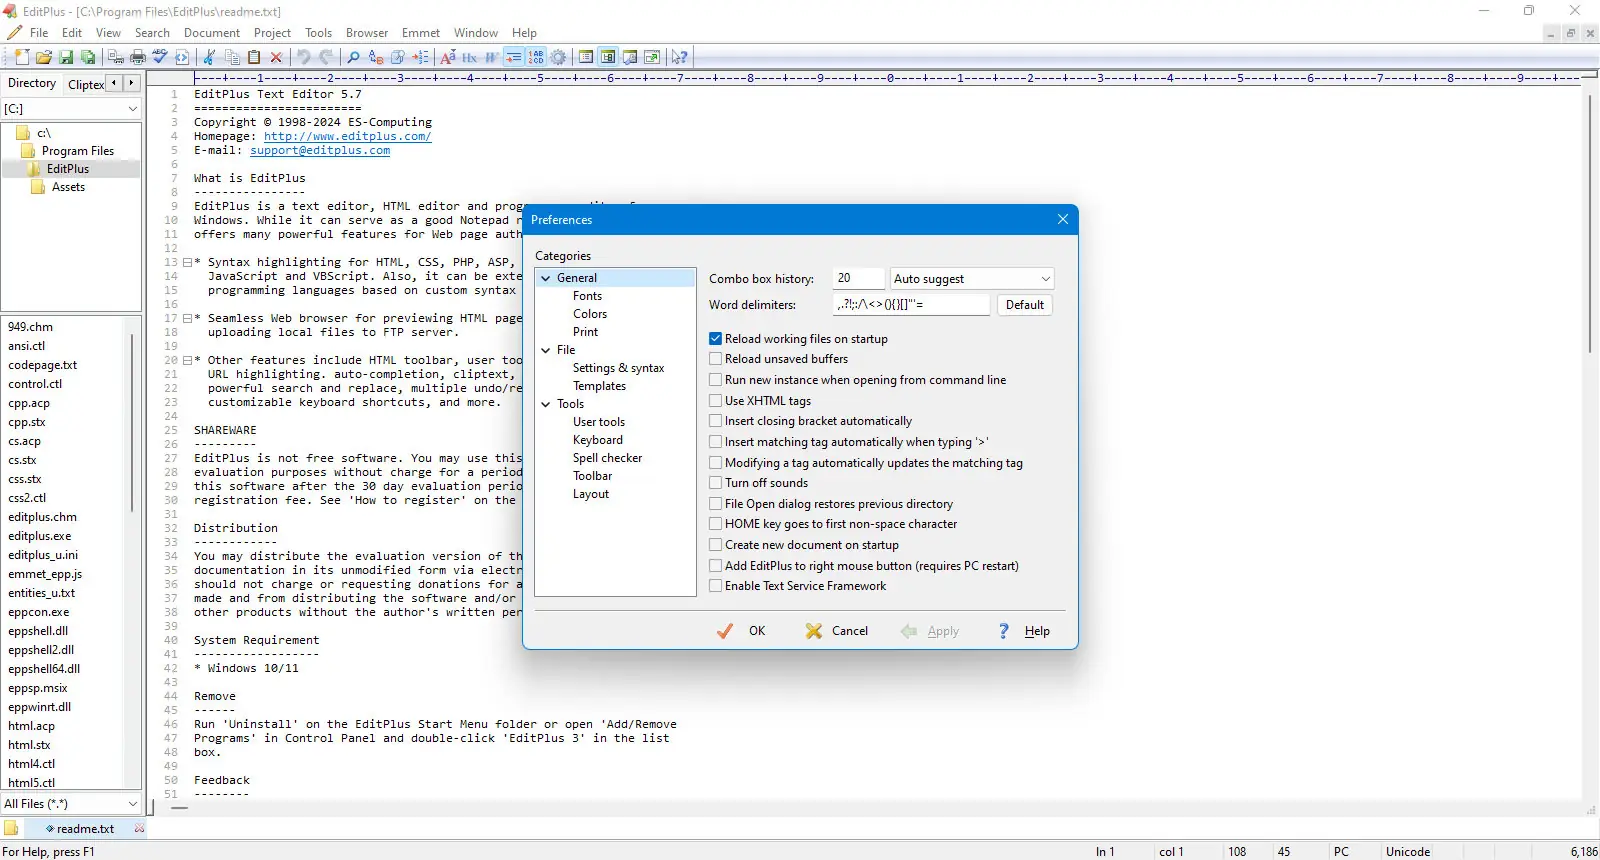Image resolution: width=1600 pixels, height=860 pixels.
Task: Click the View in Browser toolbar icon
Action: (x=182, y=57)
